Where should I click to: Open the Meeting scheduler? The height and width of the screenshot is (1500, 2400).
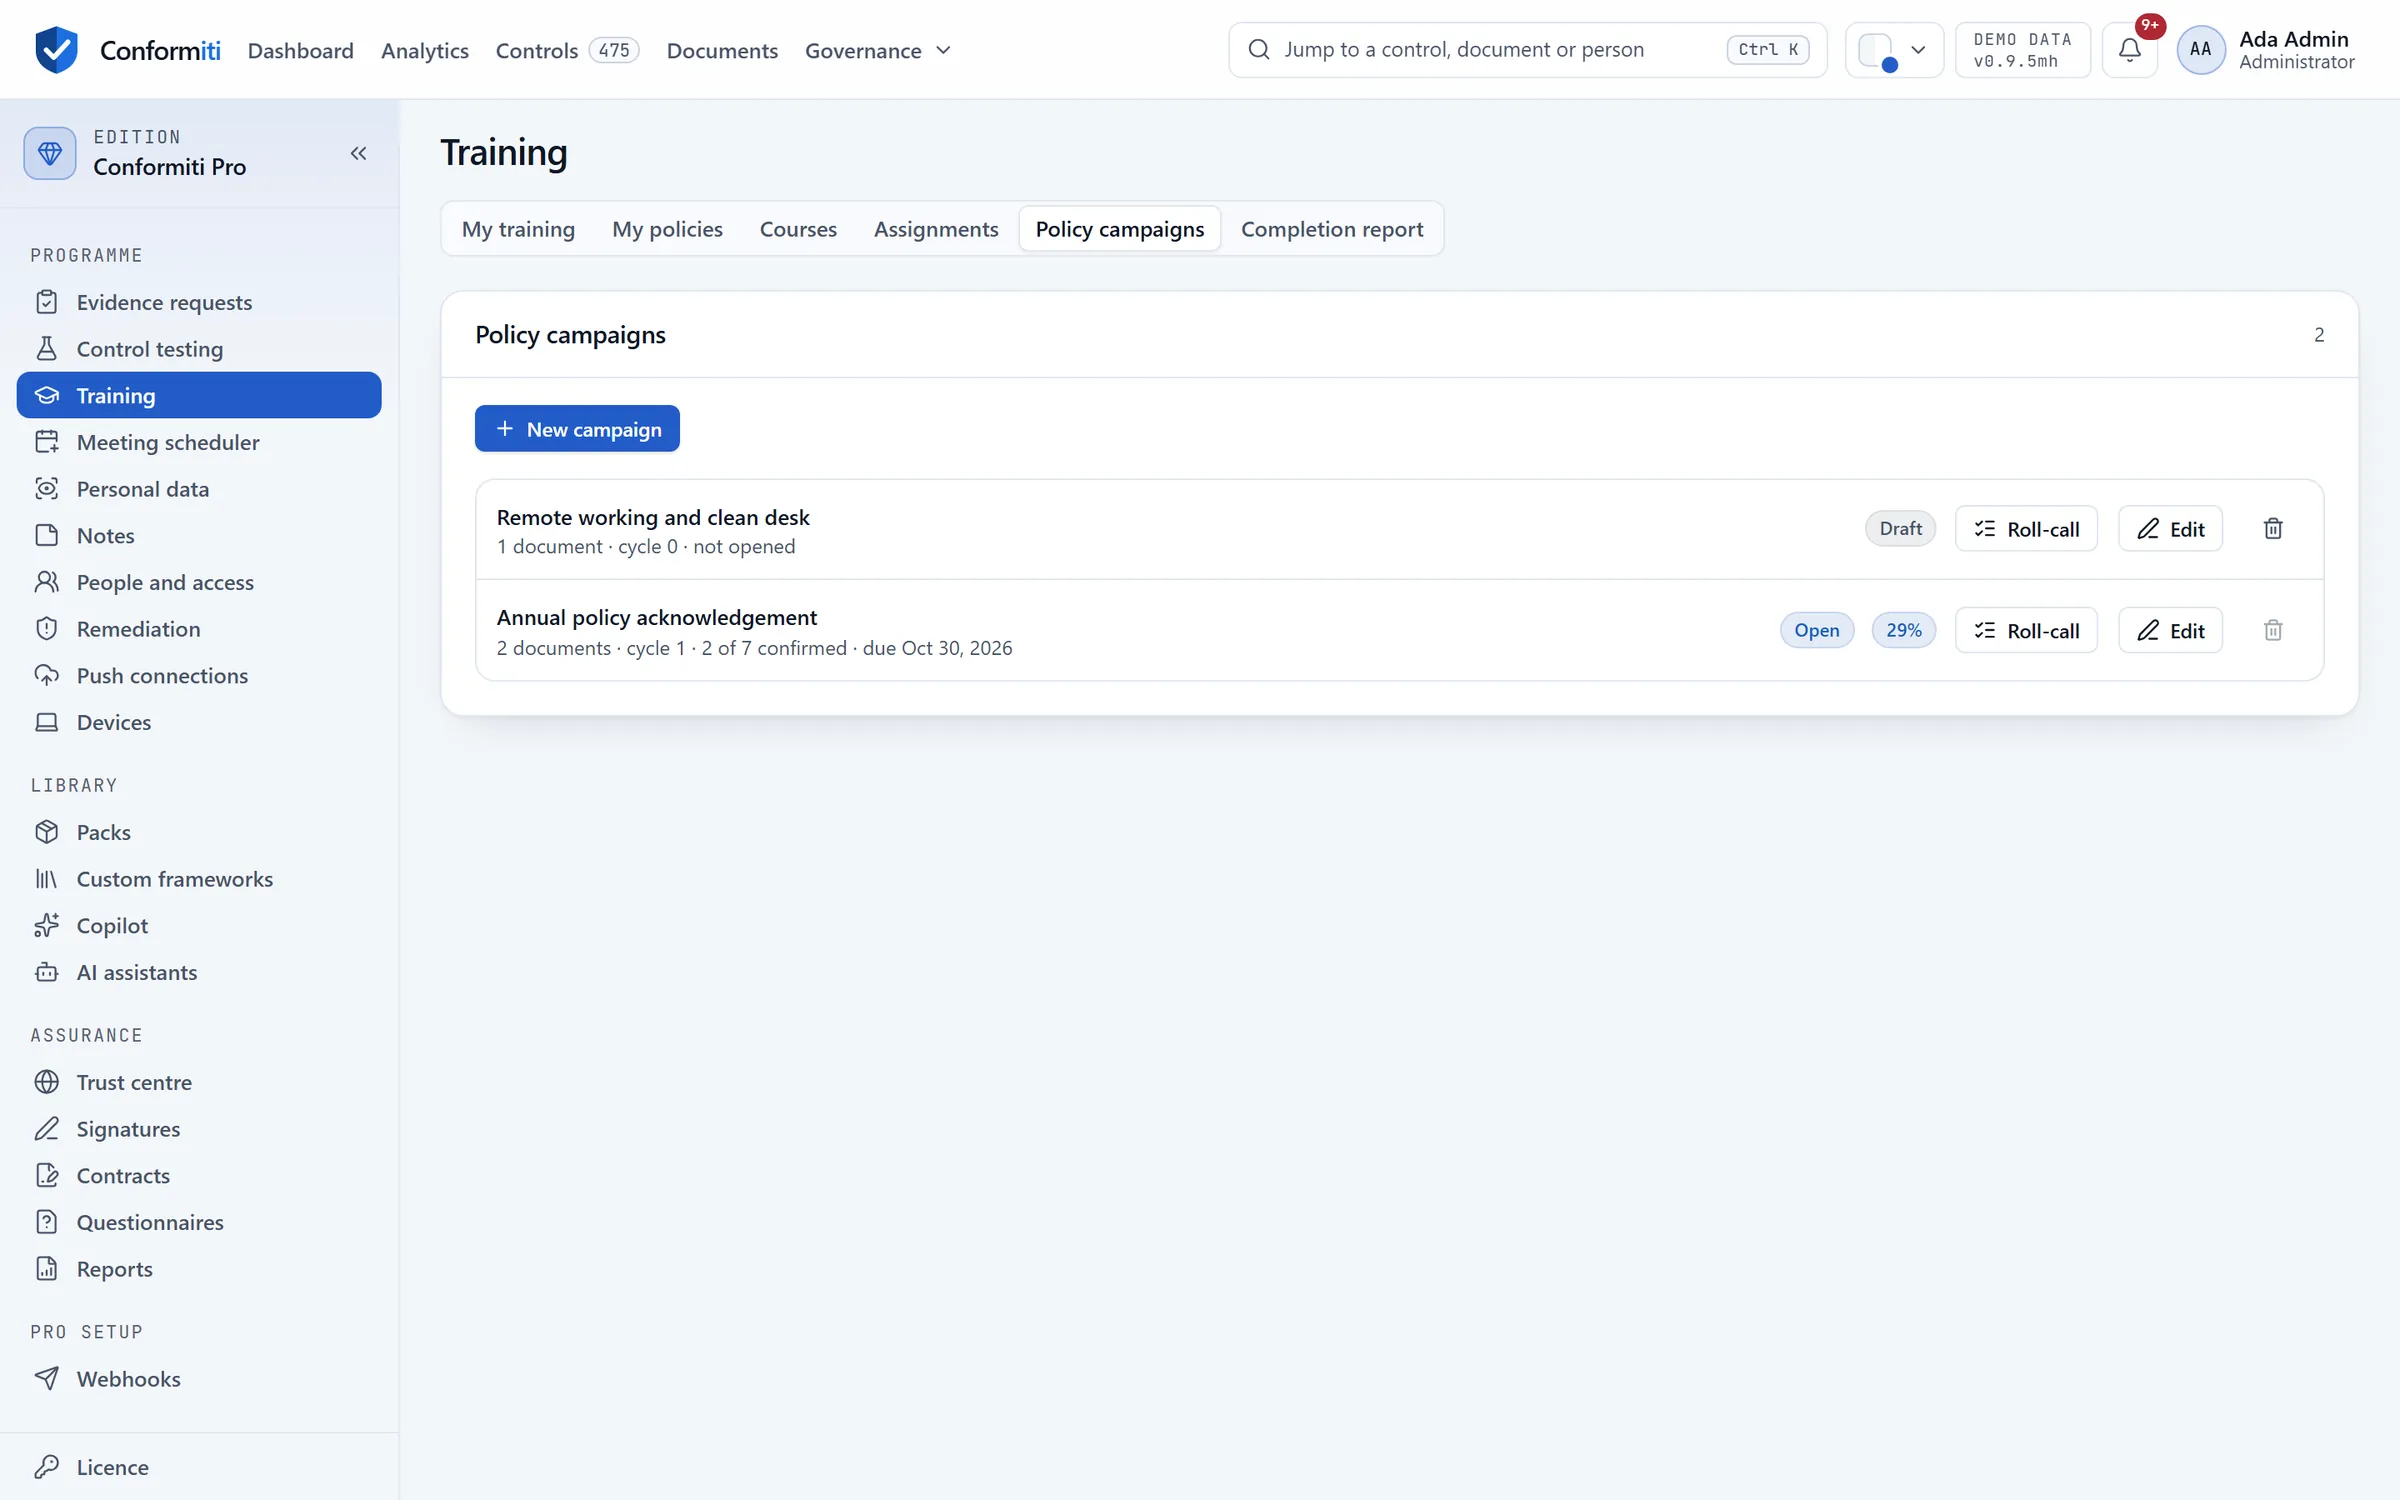click(x=199, y=442)
